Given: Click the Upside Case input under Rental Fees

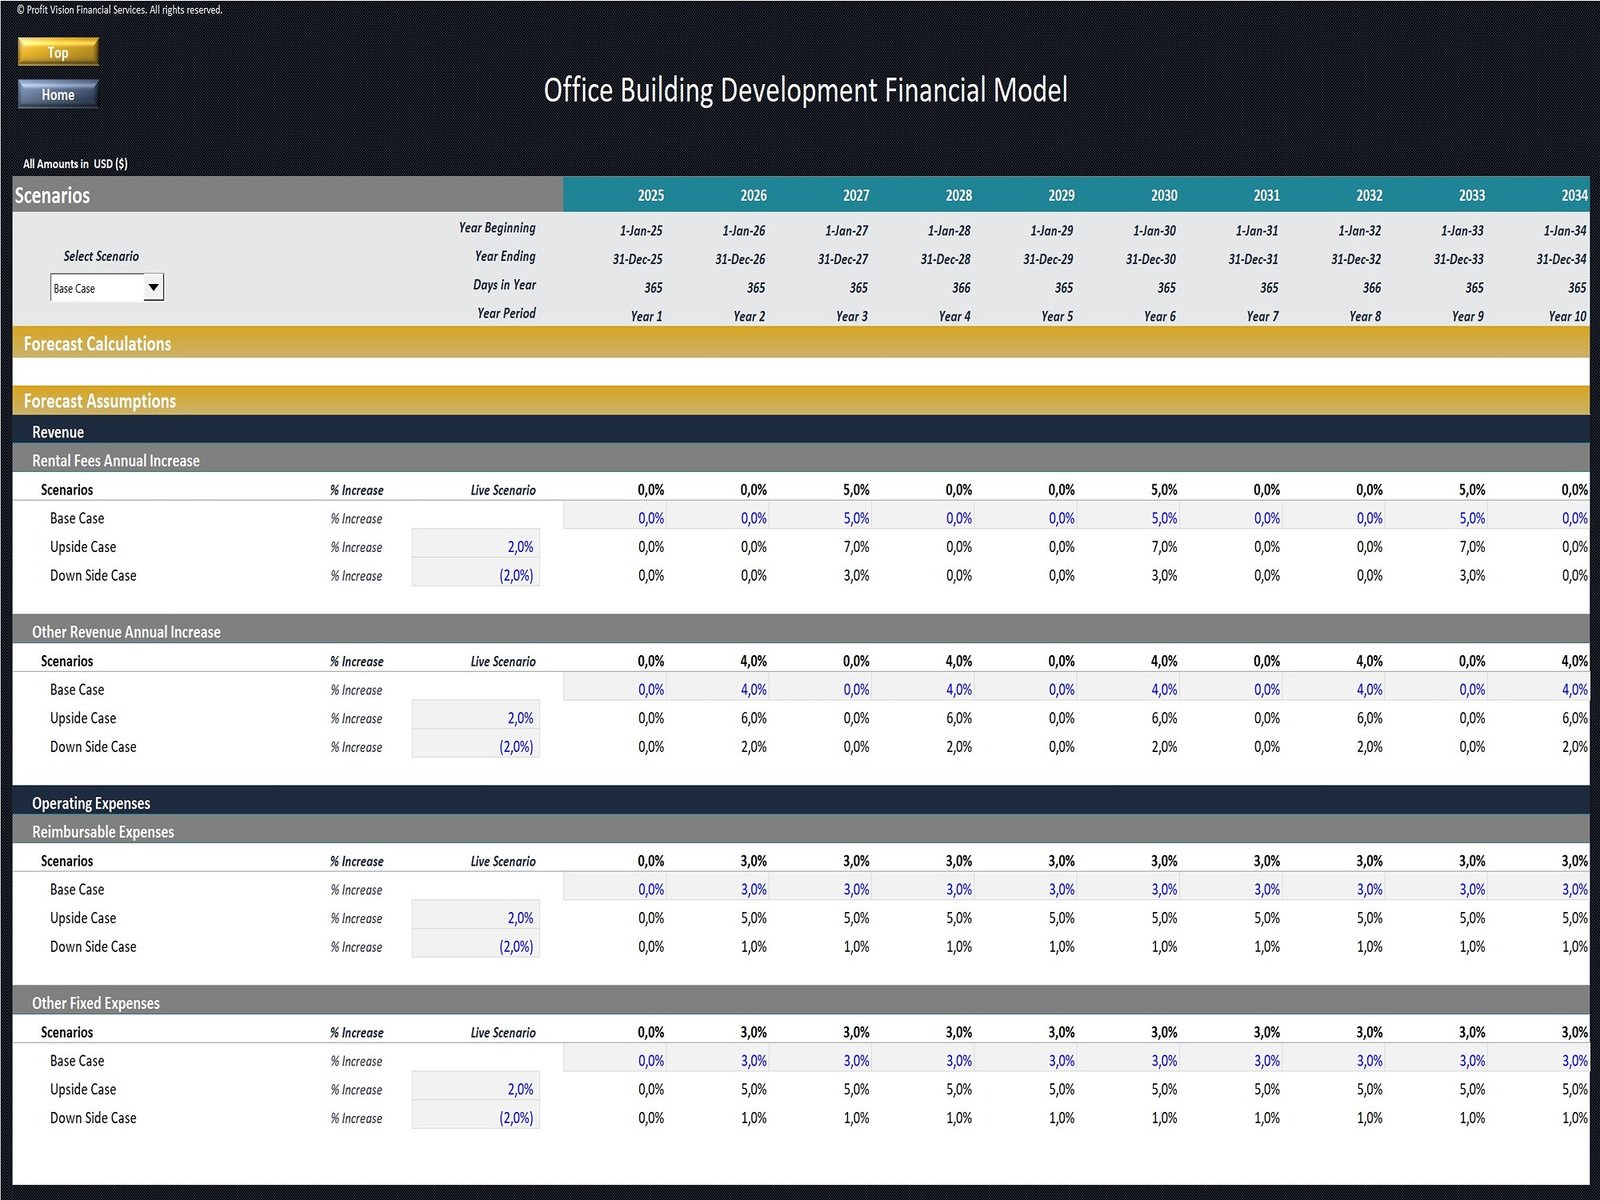Looking at the screenshot, I should (476, 547).
